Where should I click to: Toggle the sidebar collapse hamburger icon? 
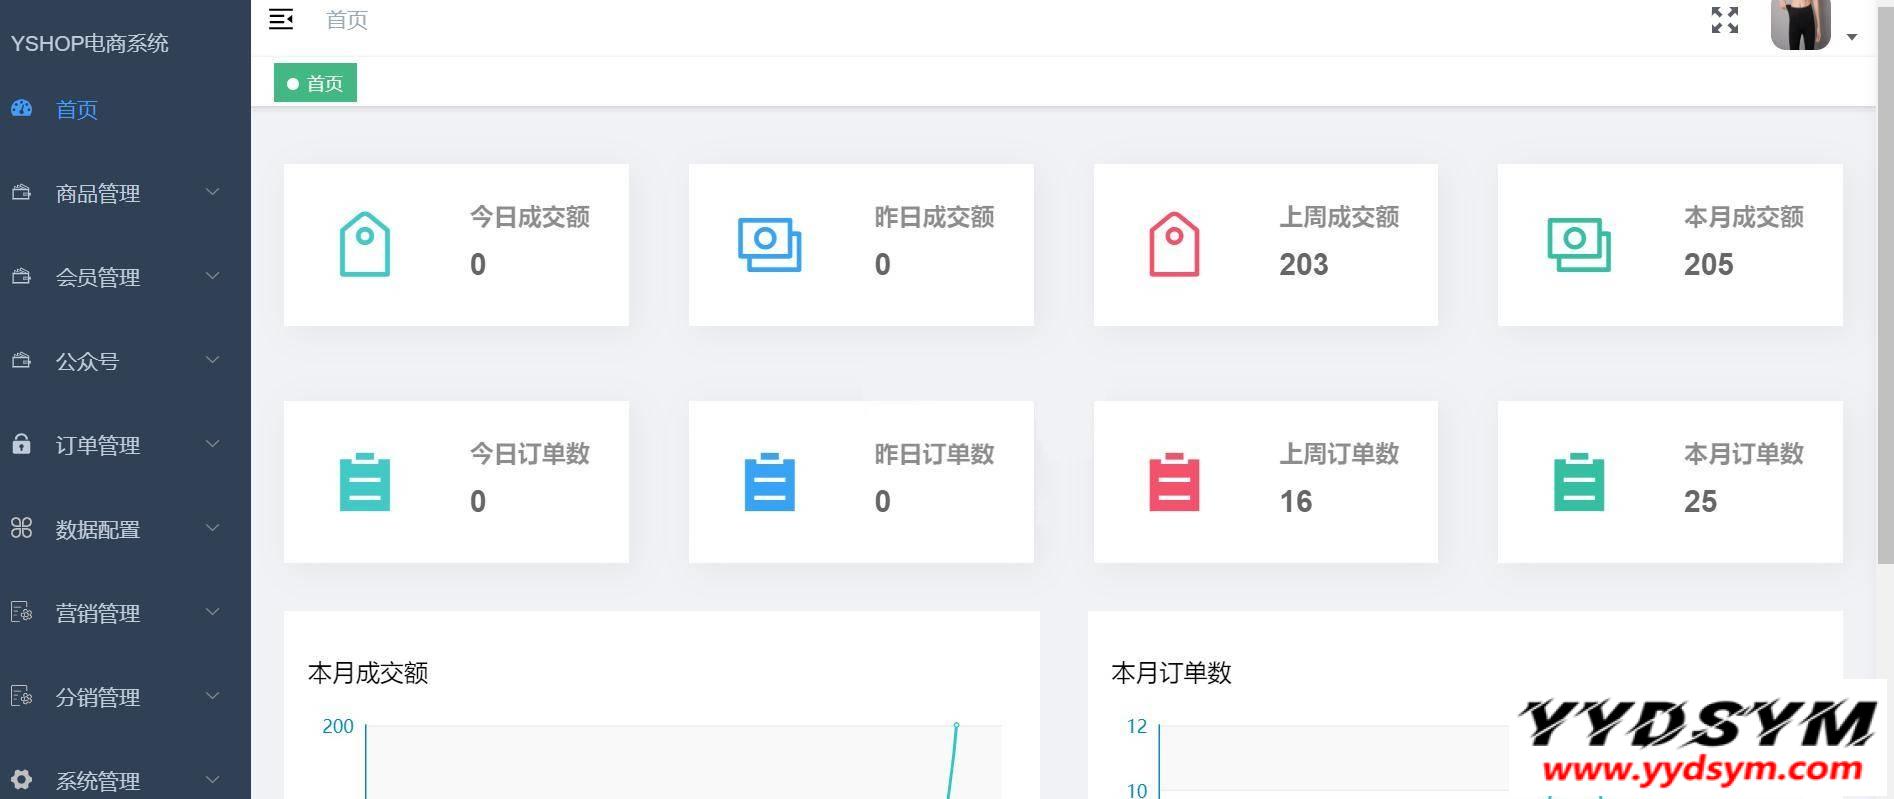coord(281,20)
